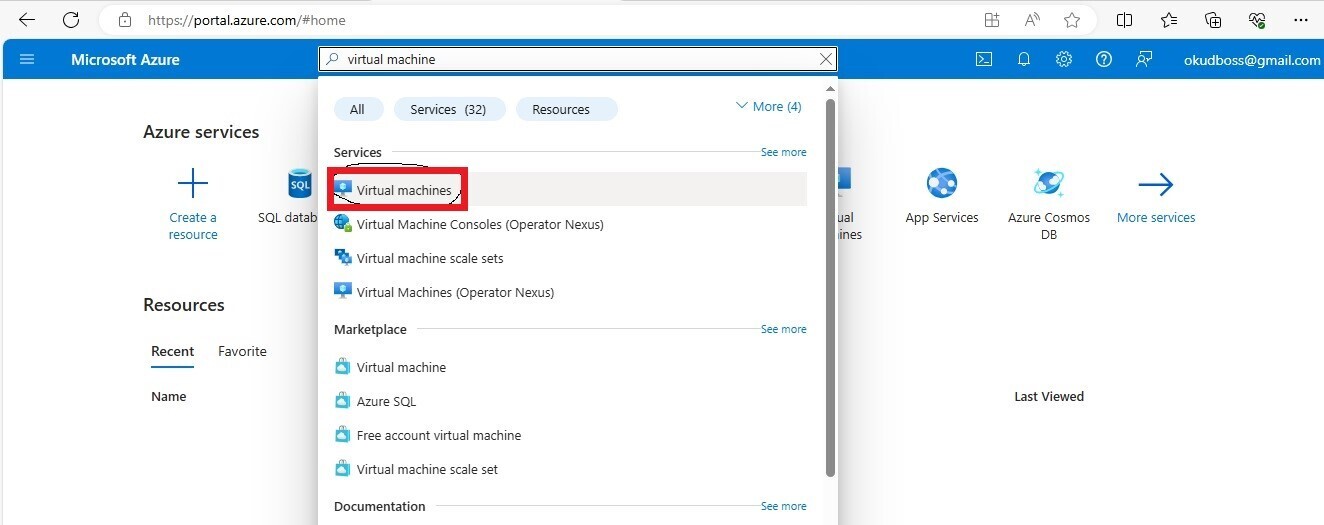Filter results by Resources pill
Screen dimensions: 1324x525
click(x=566, y=109)
